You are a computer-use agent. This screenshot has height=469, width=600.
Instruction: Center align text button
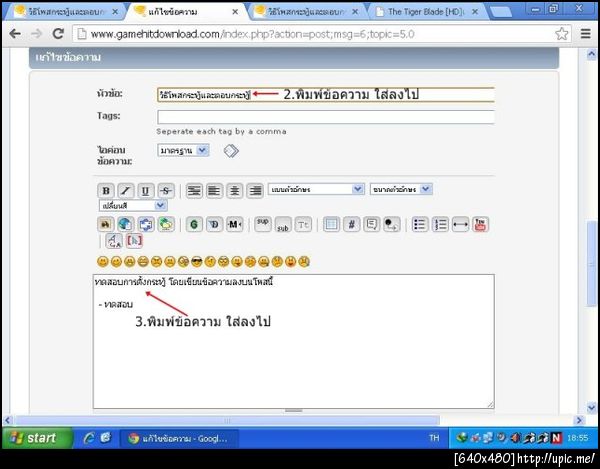(x=235, y=191)
